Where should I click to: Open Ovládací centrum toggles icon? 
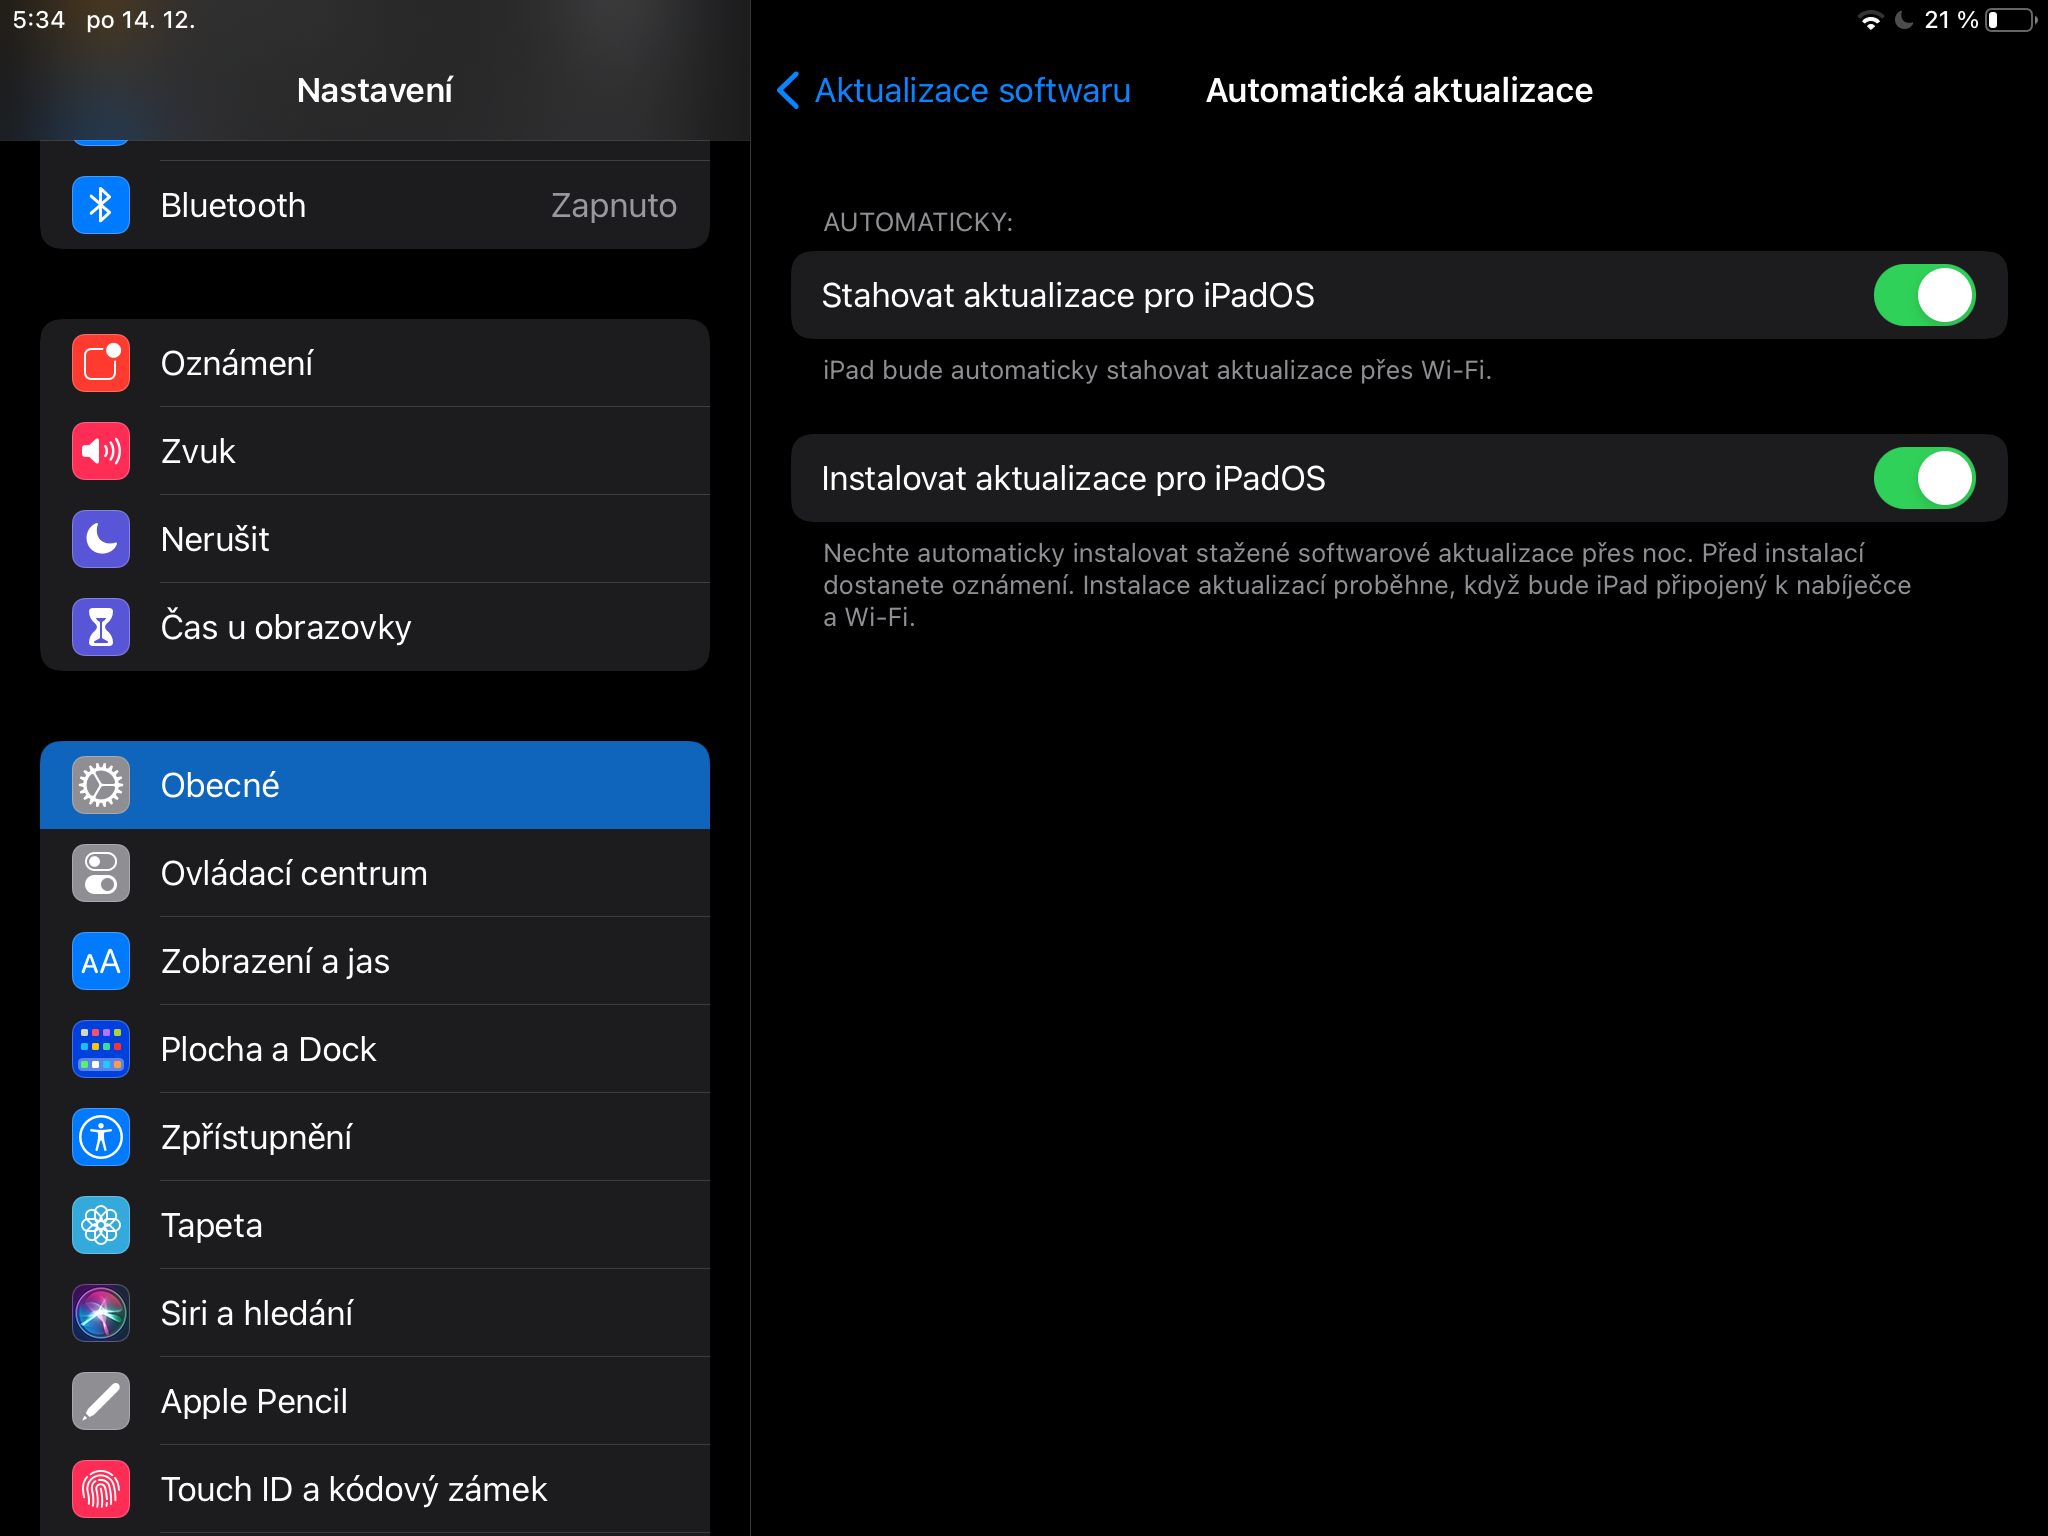pos(101,873)
